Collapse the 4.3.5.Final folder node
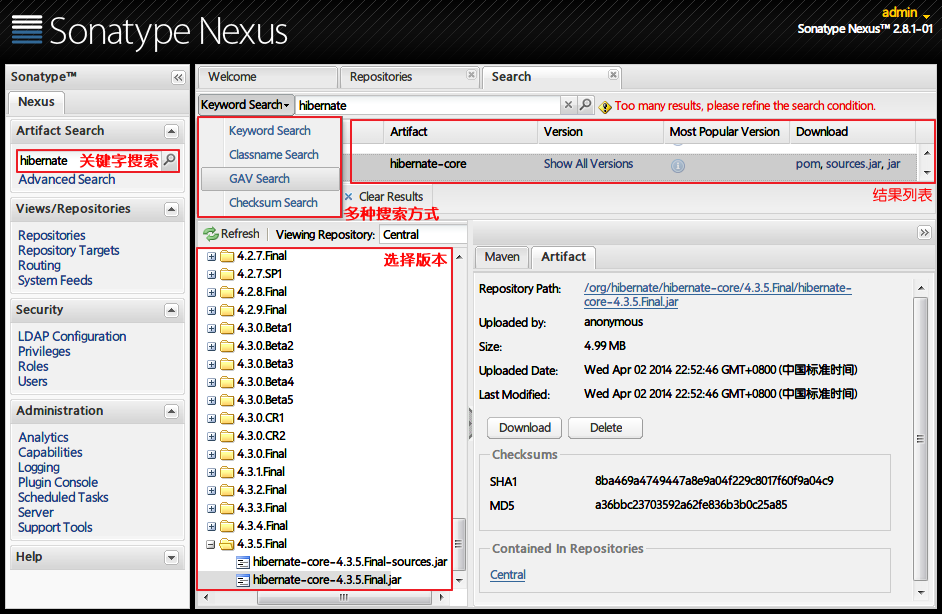Image resolution: width=942 pixels, height=614 pixels. click(x=211, y=544)
